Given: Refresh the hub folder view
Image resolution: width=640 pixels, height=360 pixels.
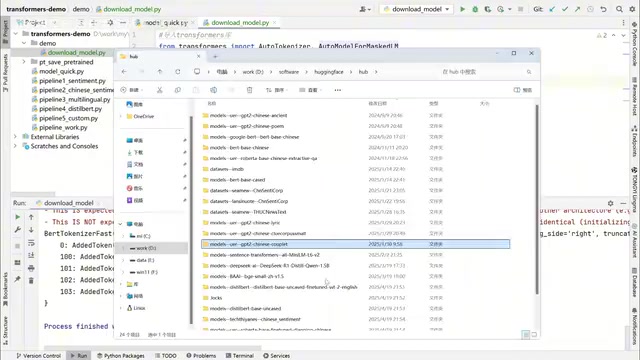Looking at the screenshot, I should click(x=178, y=72).
